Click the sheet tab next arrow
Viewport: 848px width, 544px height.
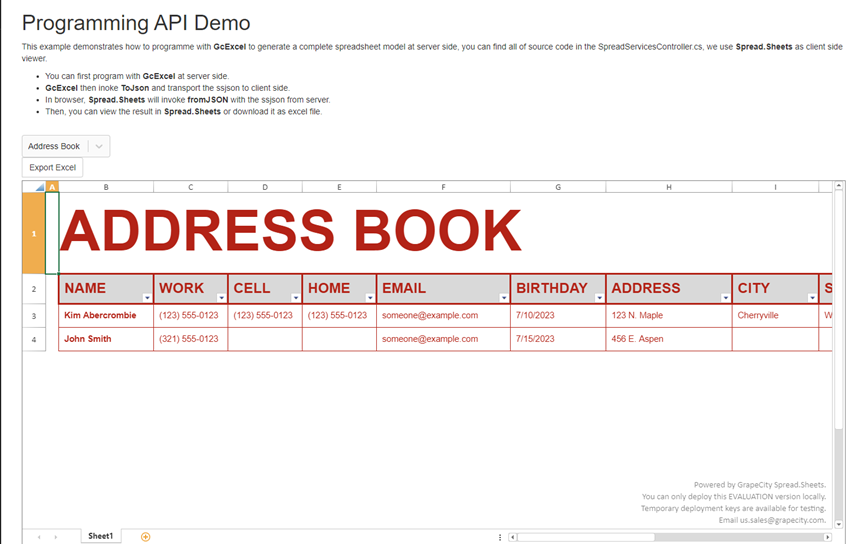[56, 537]
